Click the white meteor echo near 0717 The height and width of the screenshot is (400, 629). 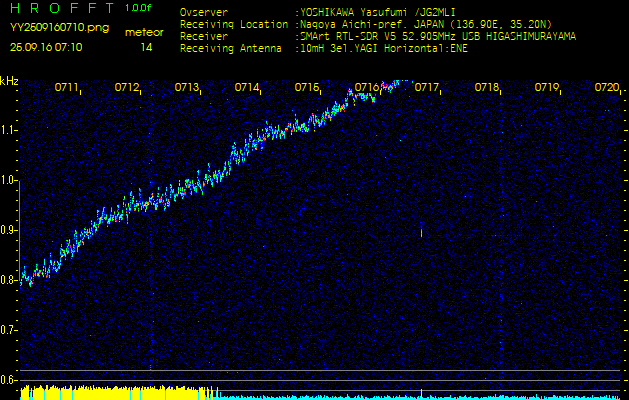[x=421, y=233]
